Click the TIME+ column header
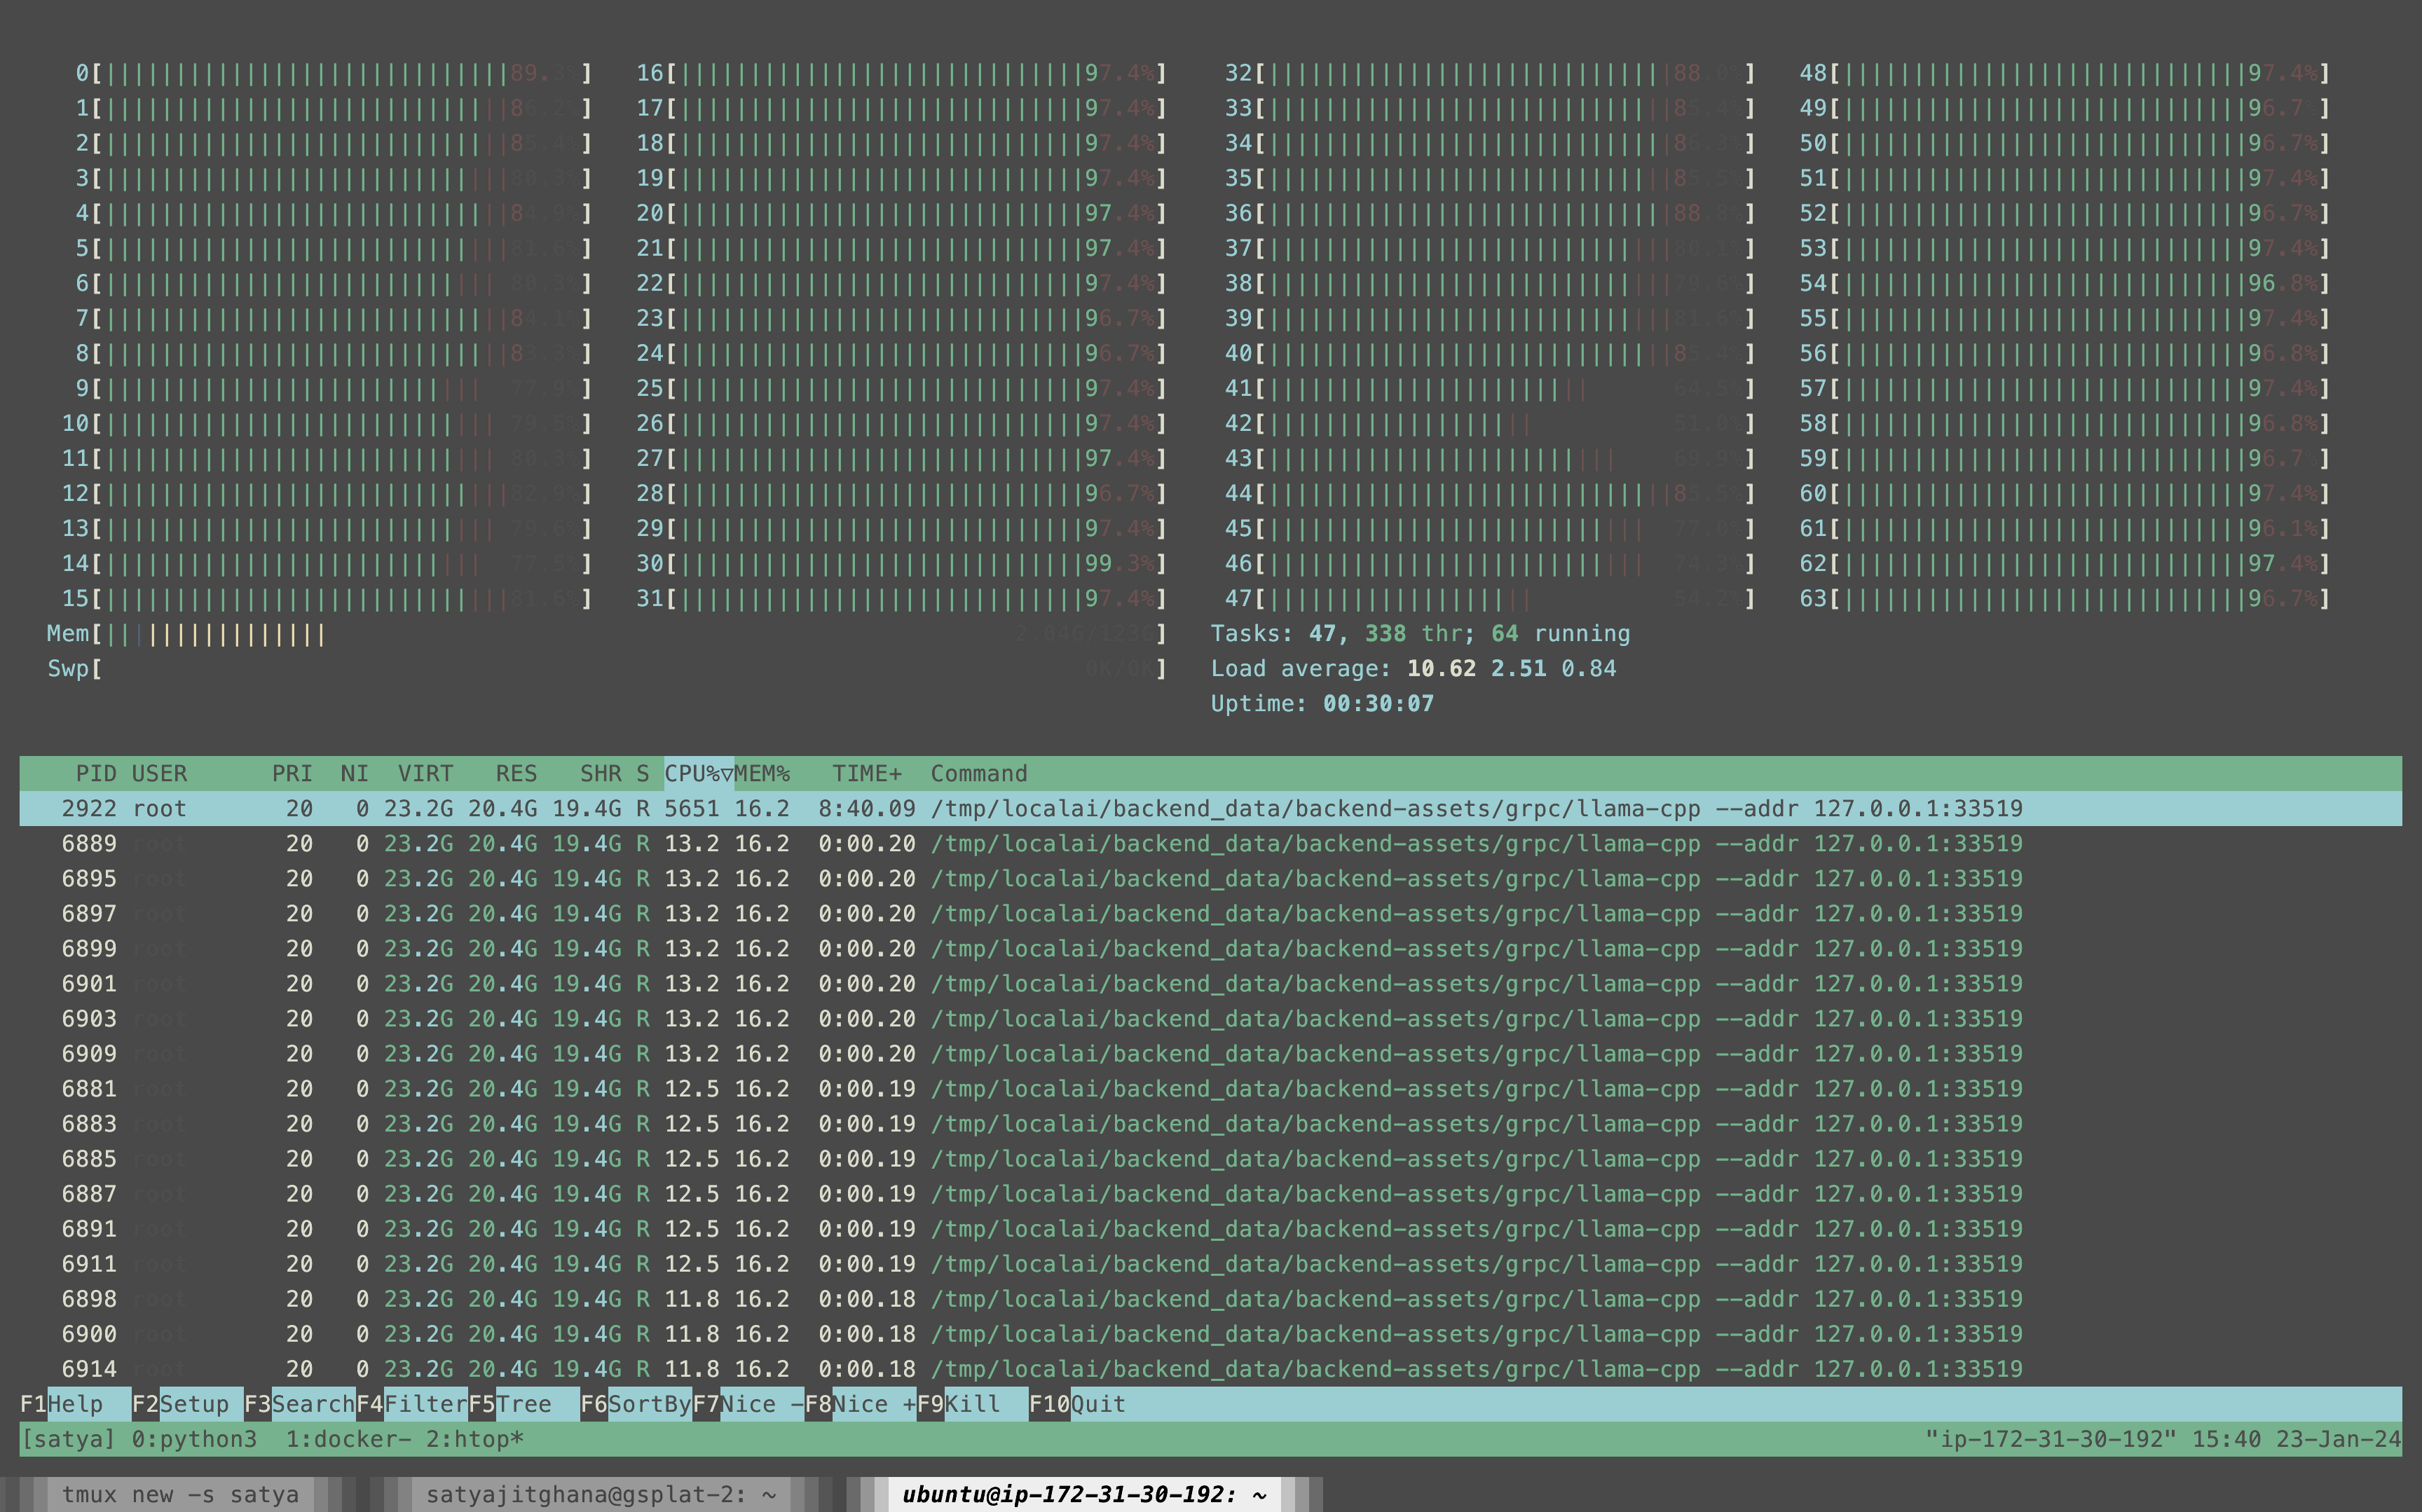2422x1512 pixels. (x=866, y=773)
